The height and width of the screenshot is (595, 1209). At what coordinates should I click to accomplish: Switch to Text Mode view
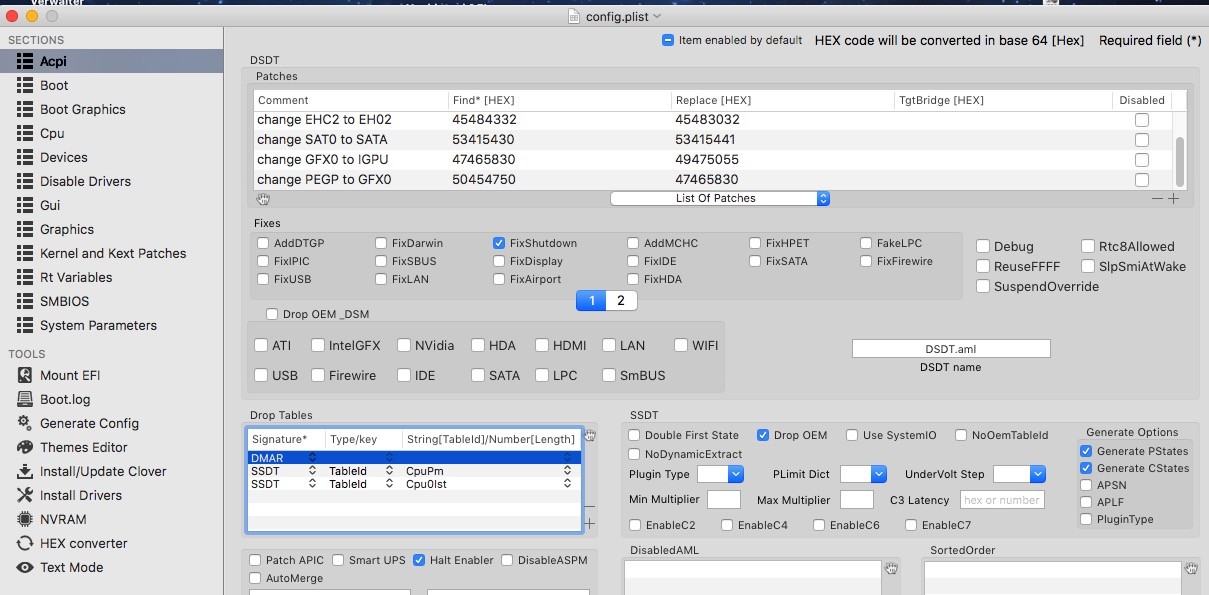[71, 567]
